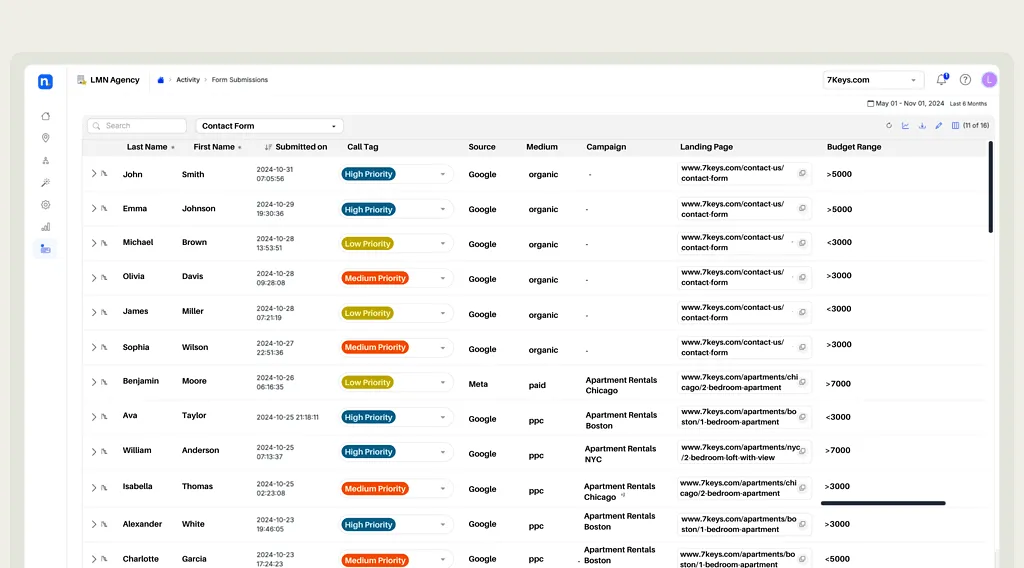
Task: Sort by the First Name column
Action: pyautogui.click(x=217, y=147)
